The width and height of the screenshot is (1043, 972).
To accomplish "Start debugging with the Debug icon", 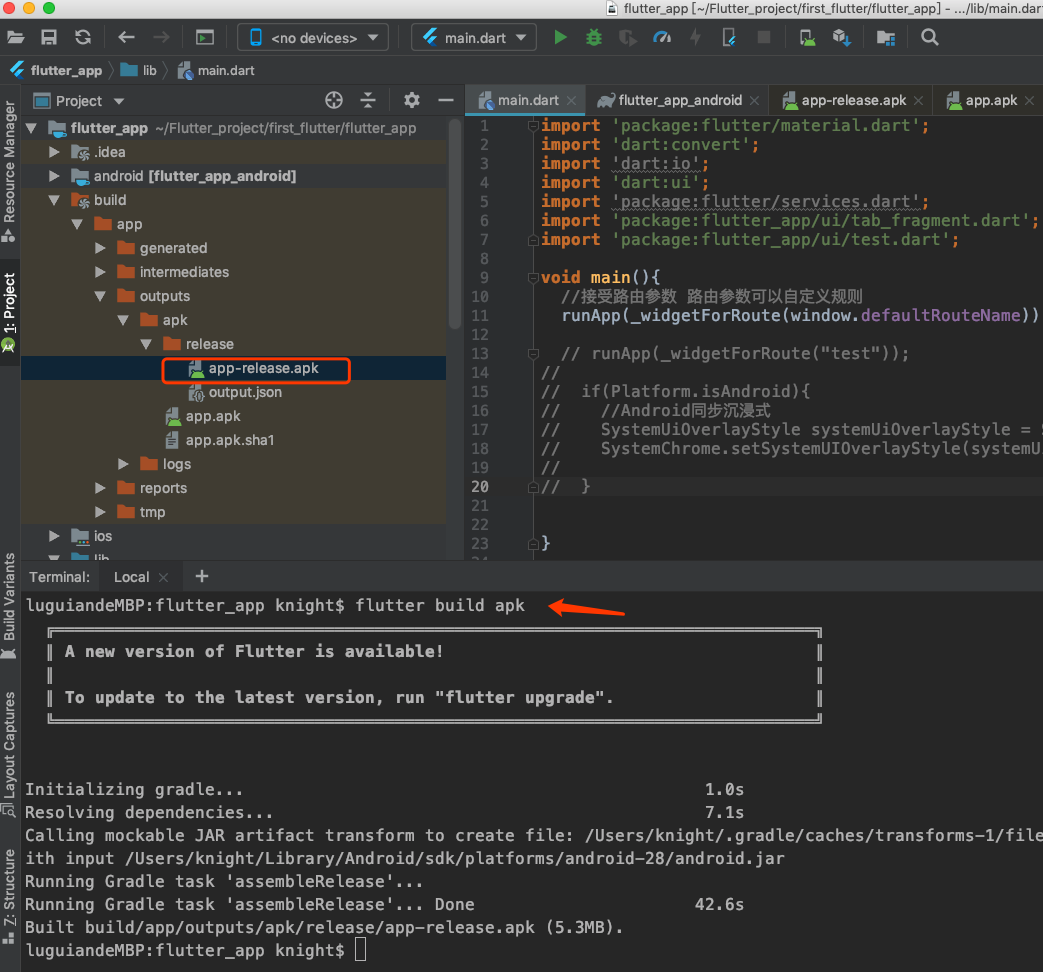I will click(x=594, y=37).
